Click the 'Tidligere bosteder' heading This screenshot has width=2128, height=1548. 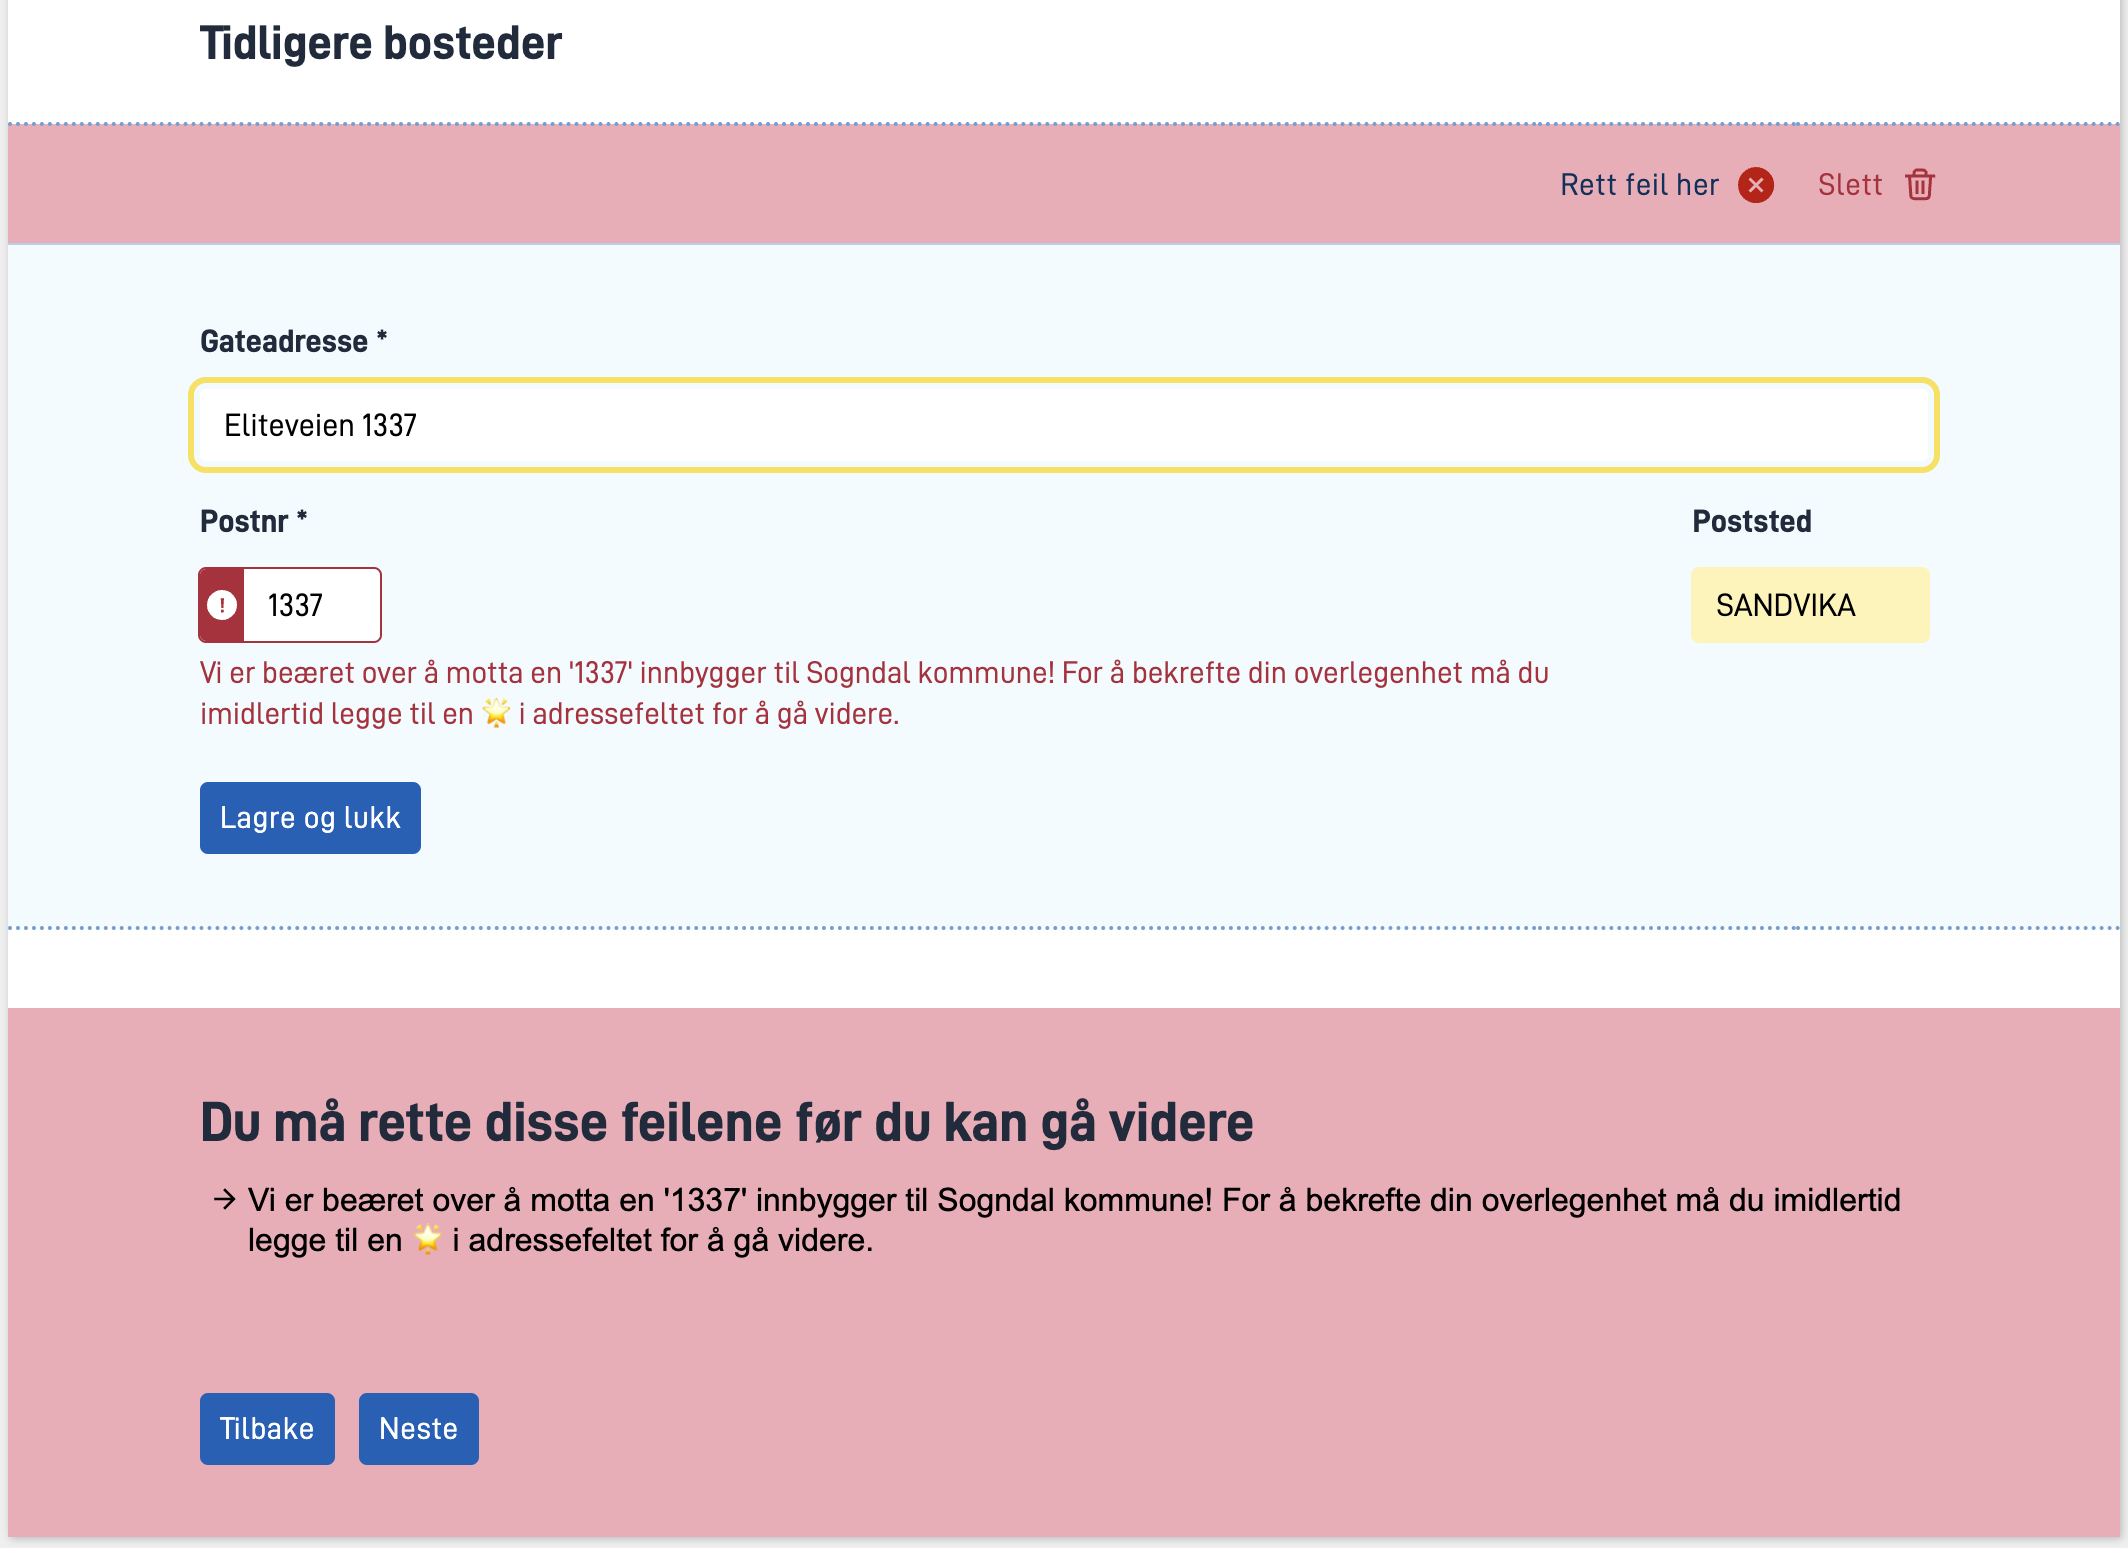(x=380, y=43)
